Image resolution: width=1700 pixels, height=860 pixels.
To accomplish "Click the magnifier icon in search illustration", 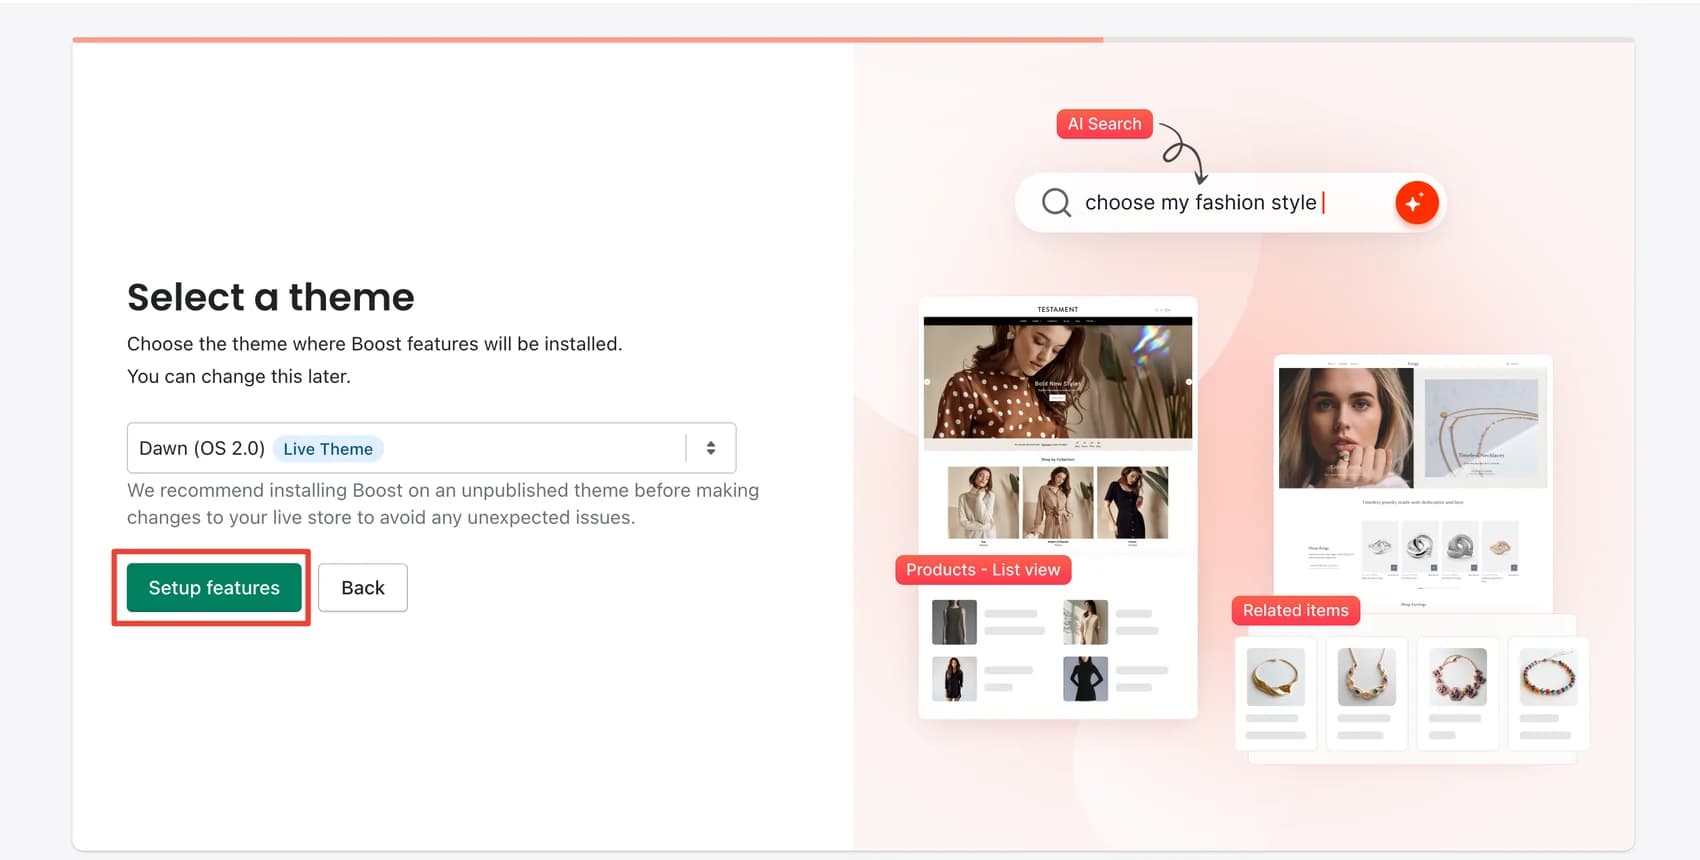I will [1056, 203].
